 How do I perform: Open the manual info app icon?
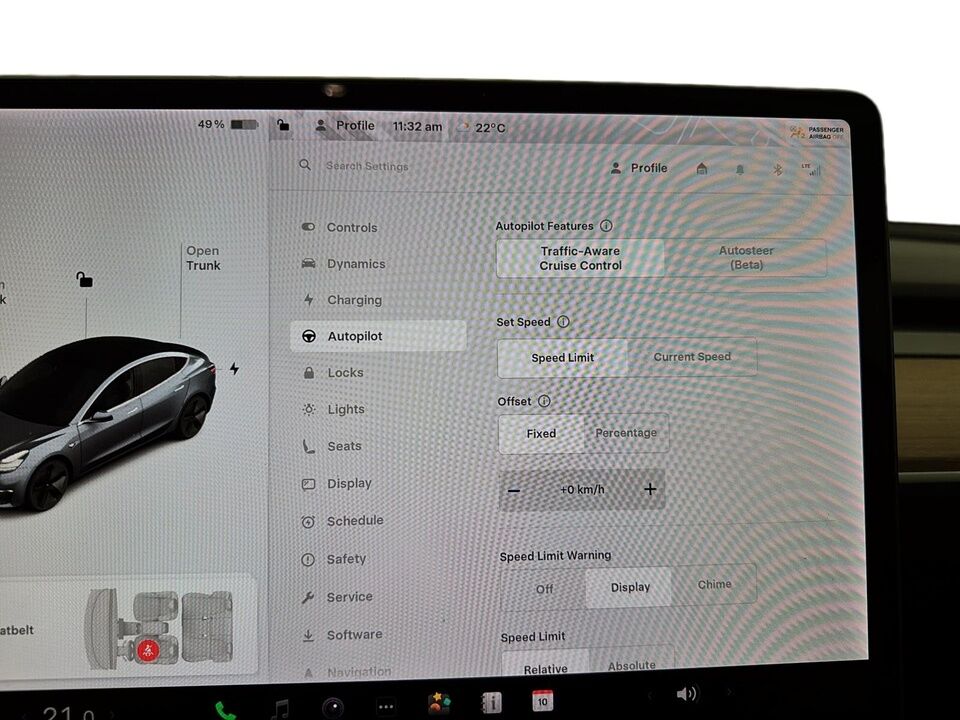pyautogui.click(x=491, y=702)
